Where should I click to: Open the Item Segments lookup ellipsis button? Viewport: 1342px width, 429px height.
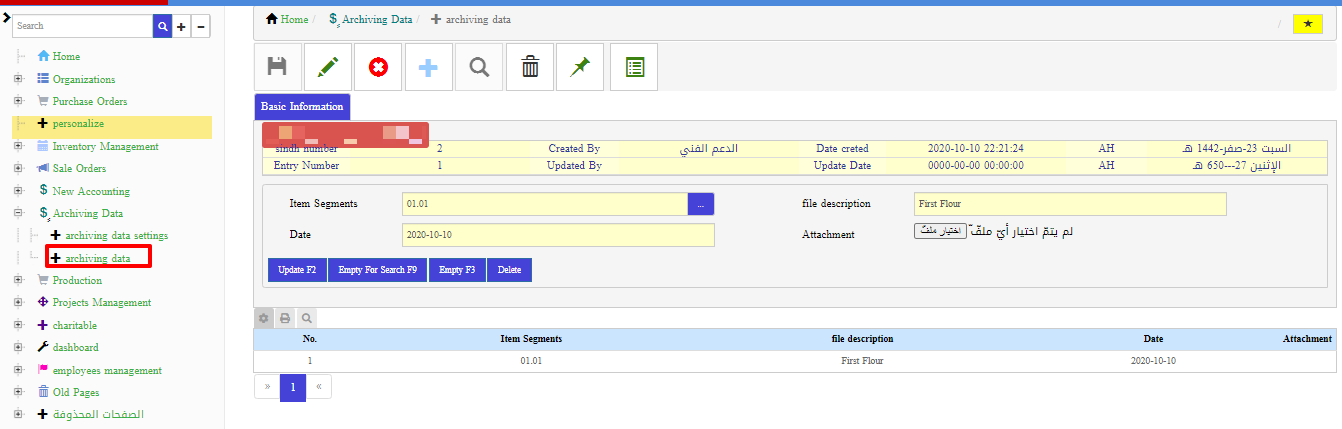click(x=701, y=204)
